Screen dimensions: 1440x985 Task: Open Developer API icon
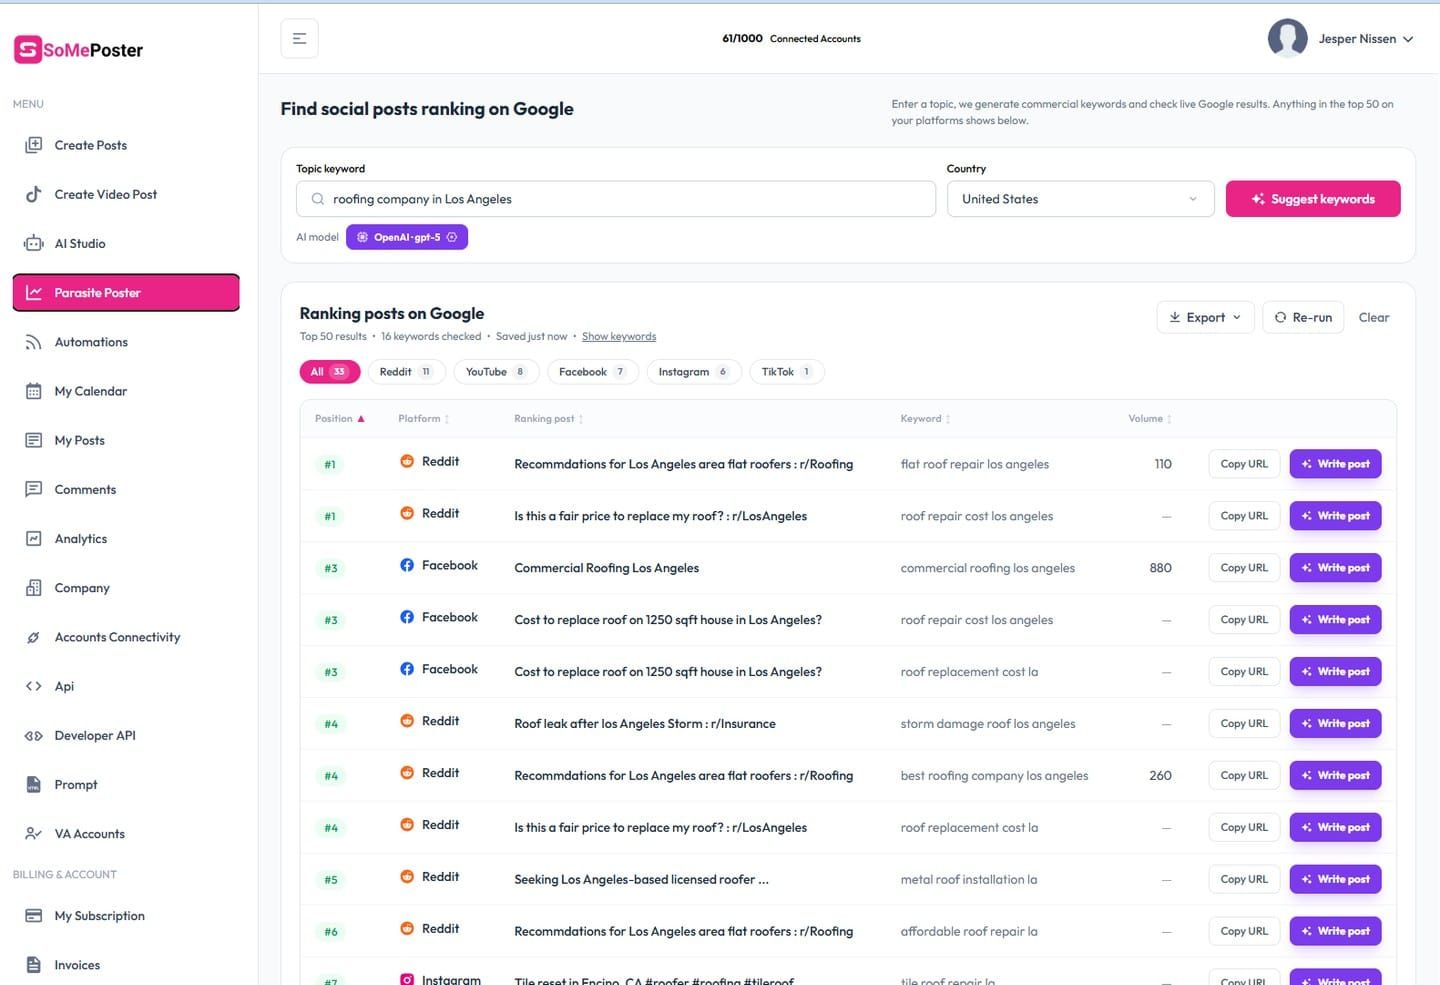(x=34, y=735)
